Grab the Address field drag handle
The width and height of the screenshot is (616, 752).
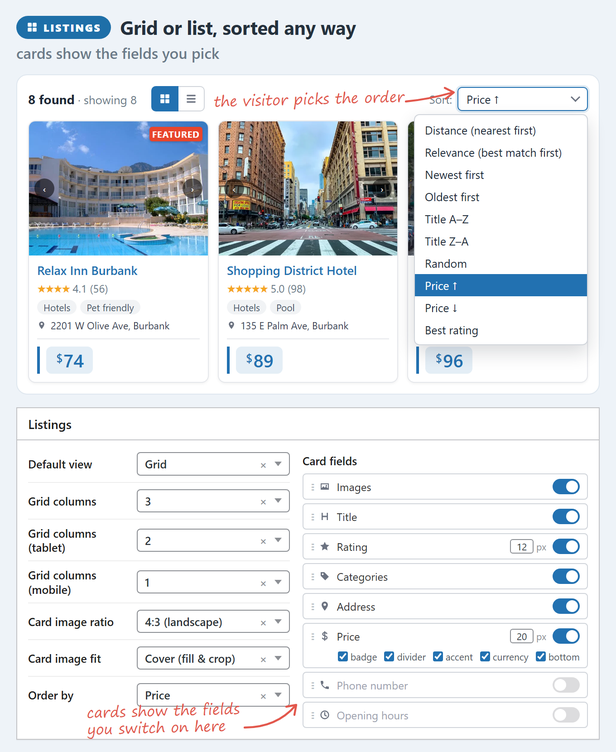(312, 607)
